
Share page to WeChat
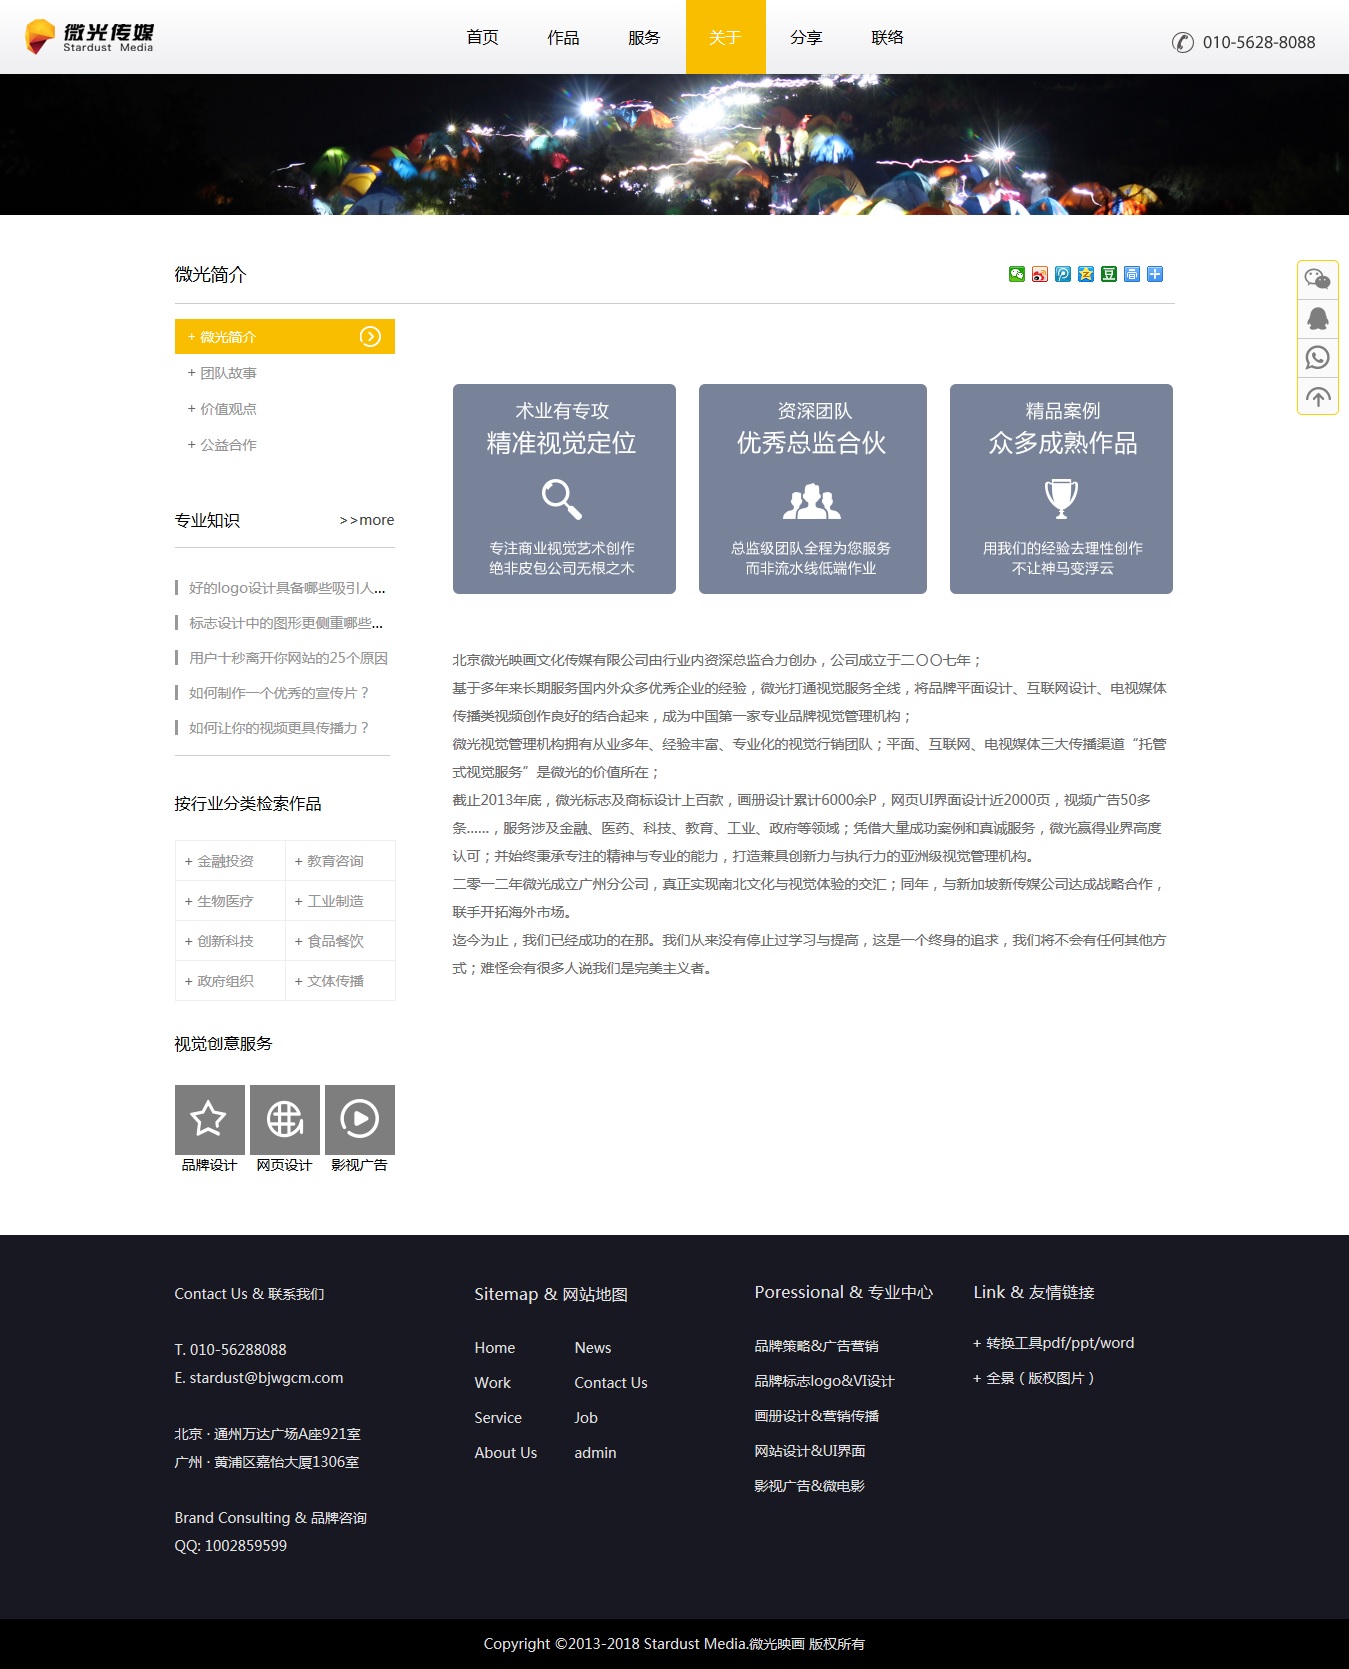(x=1017, y=274)
